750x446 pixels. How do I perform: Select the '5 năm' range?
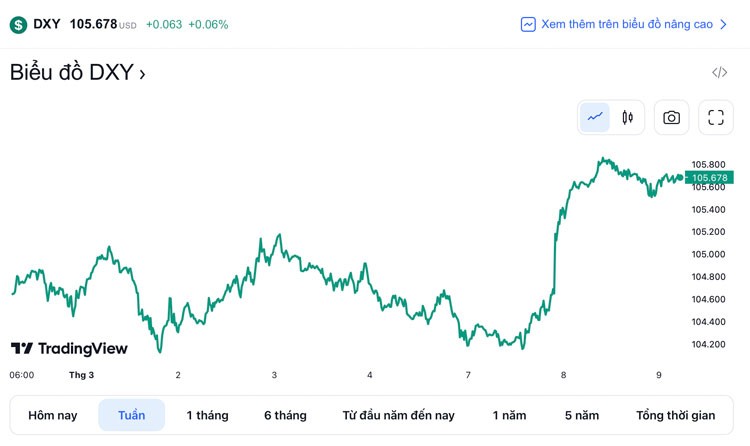(x=581, y=415)
